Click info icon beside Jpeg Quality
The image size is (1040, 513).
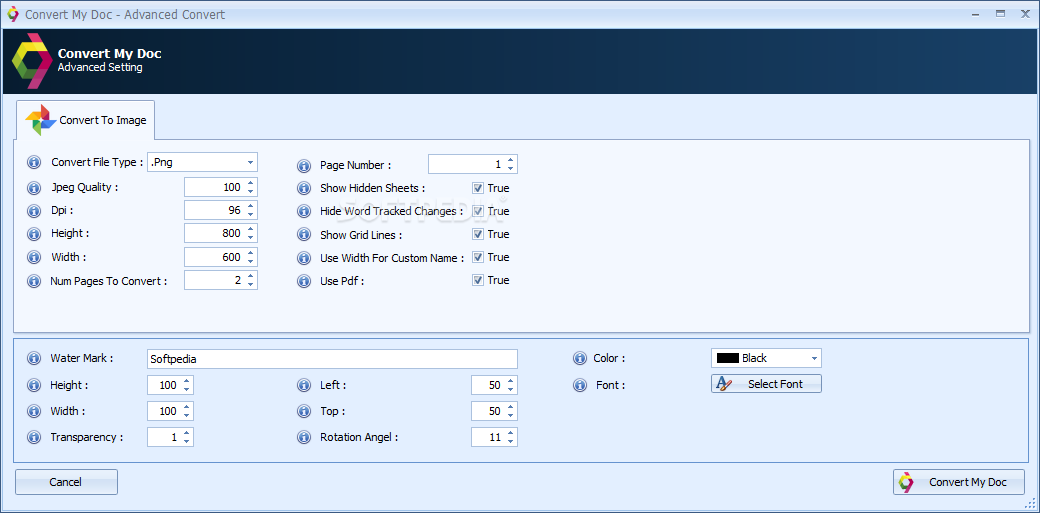[34, 188]
